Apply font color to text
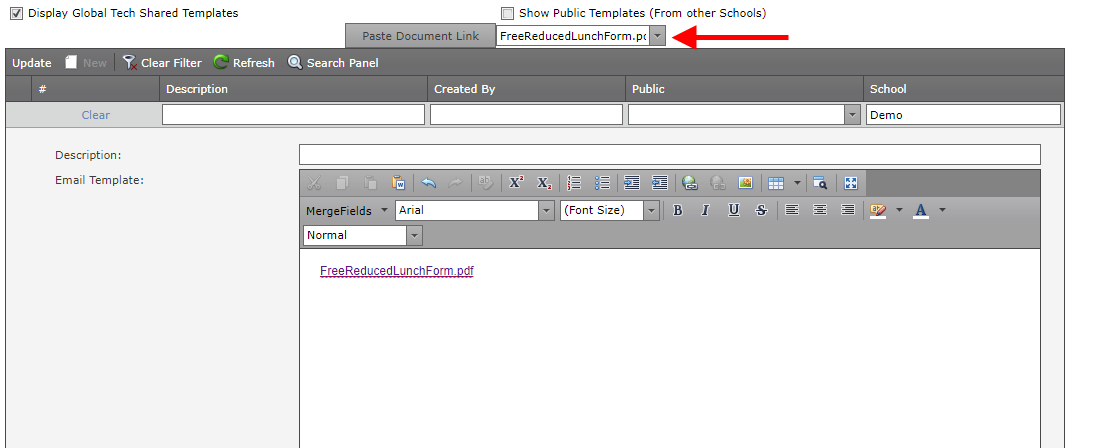The width and height of the screenshot is (1101, 448). tap(921, 210)
